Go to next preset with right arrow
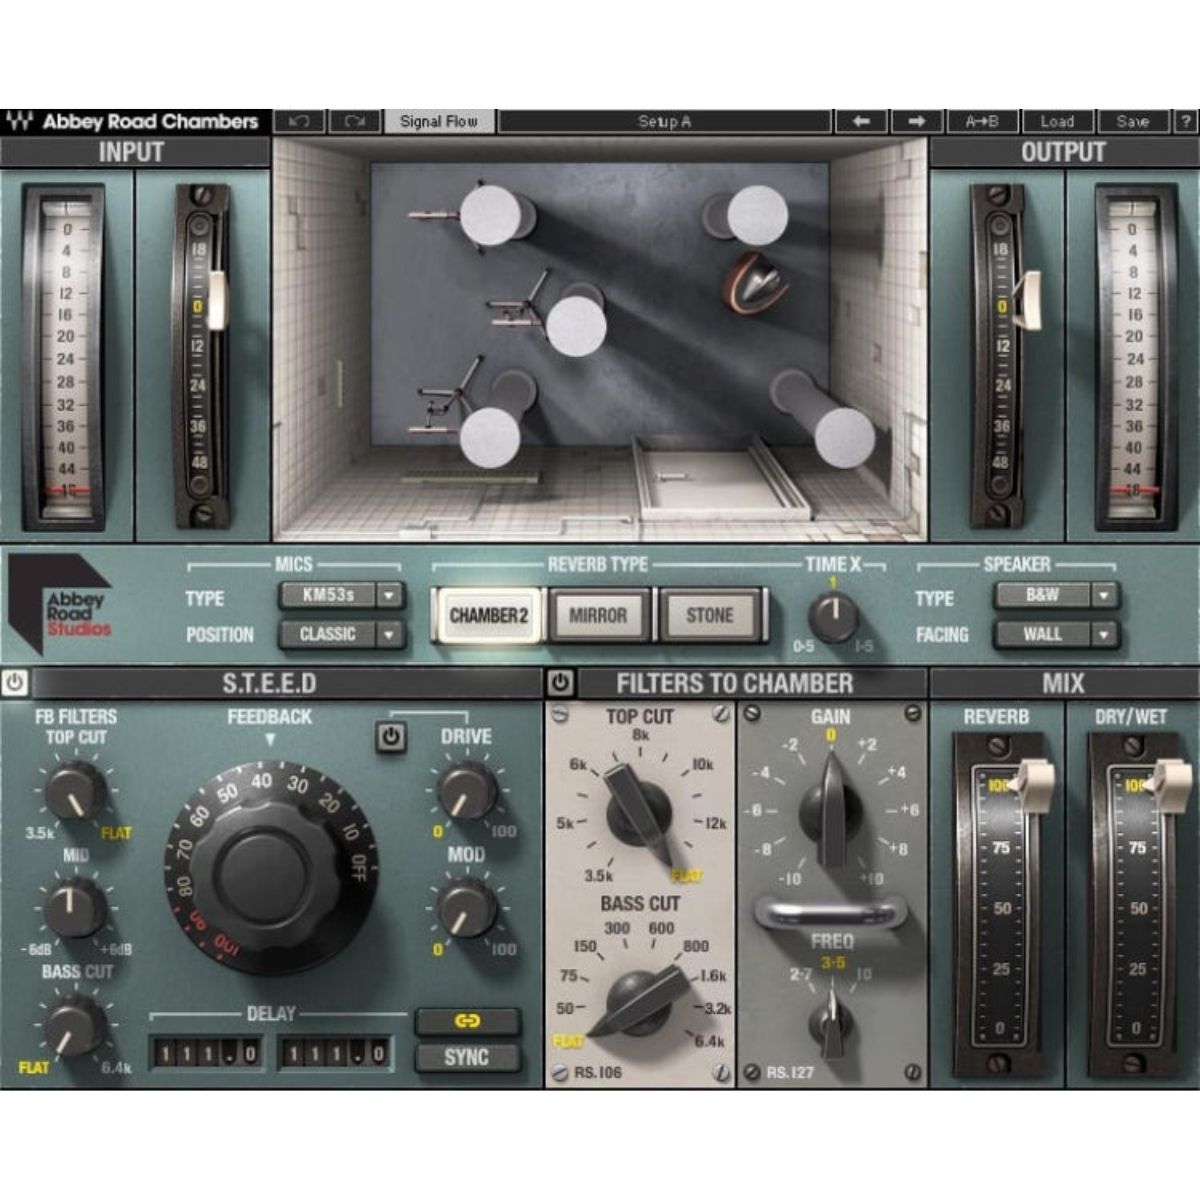 click(917, 121)
